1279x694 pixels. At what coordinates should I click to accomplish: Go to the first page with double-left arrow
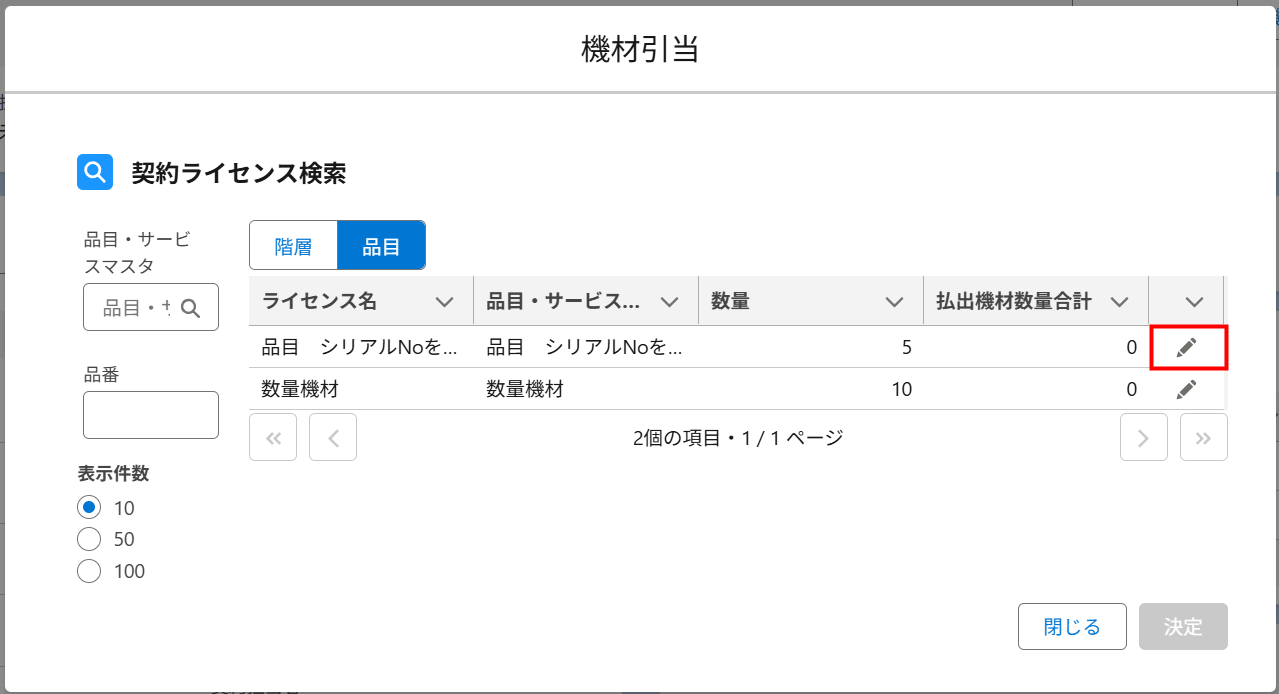click(273, 437)
